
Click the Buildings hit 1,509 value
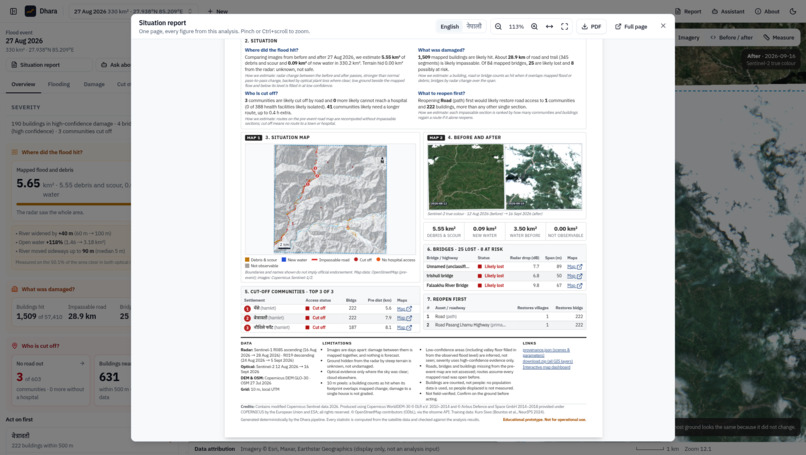[x=26, y=316]
